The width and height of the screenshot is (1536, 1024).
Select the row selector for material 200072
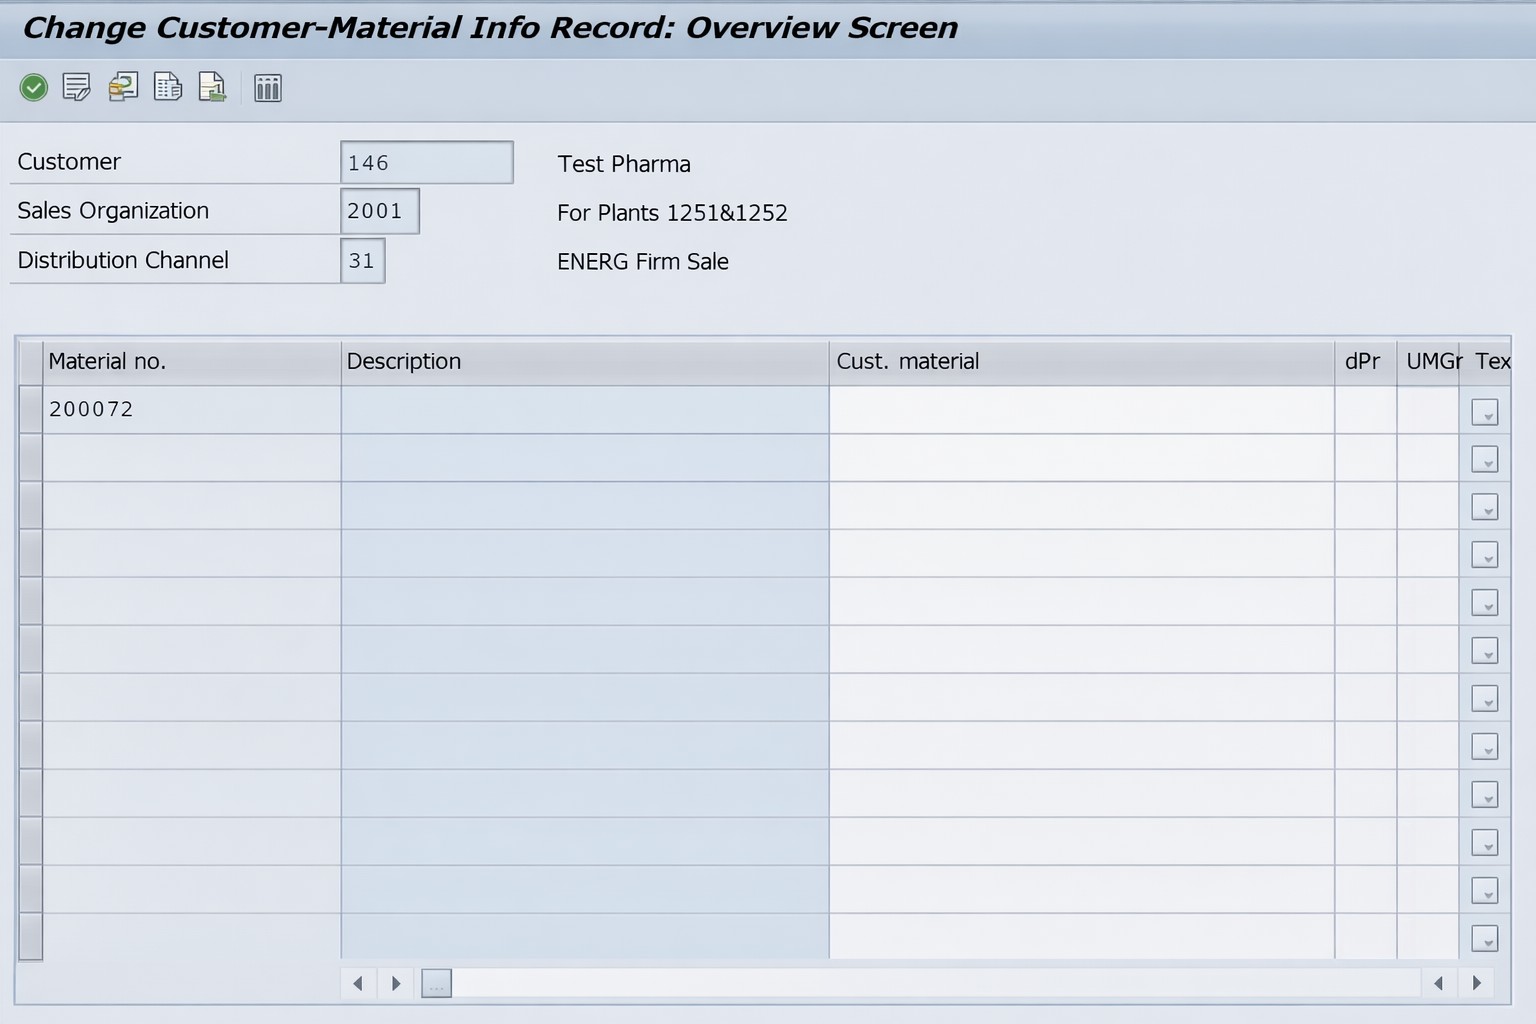30,410
